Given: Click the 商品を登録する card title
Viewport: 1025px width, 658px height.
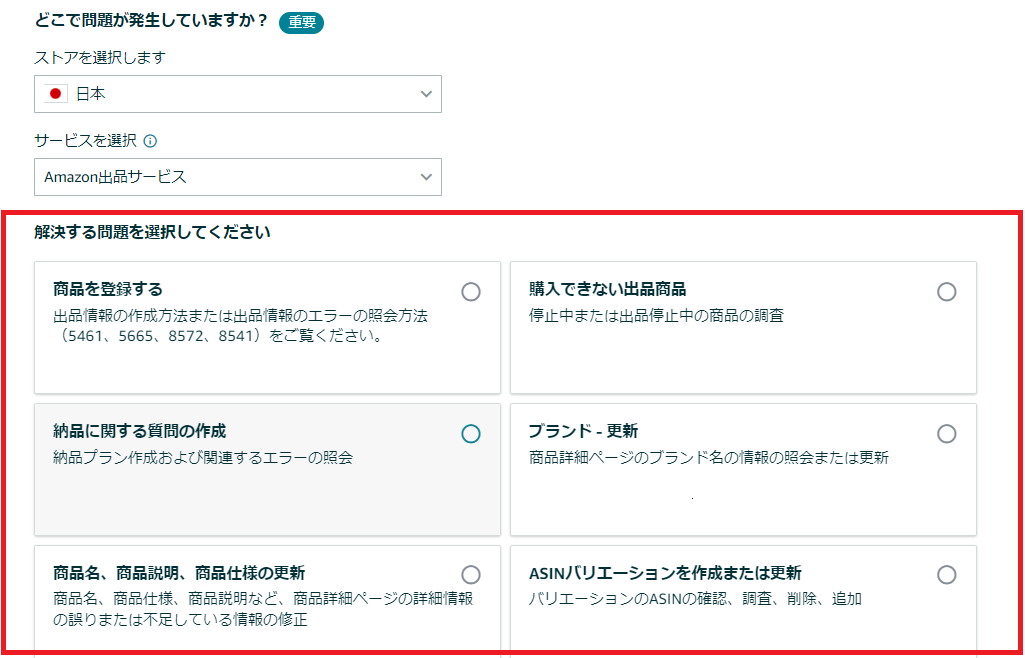Looking at the screenshot, I should pyautogui.click(x=108, y=290).
